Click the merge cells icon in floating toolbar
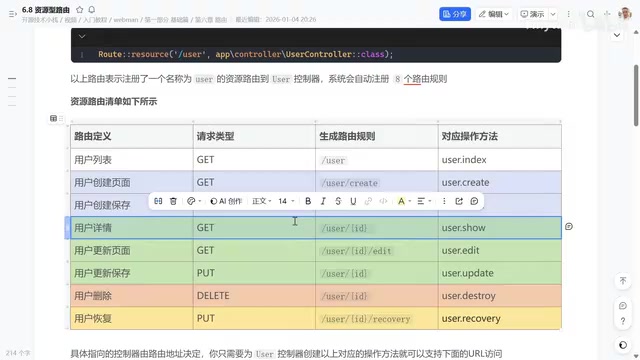The width and height of the screenshot is (640, 360). (x=158, y=201)
